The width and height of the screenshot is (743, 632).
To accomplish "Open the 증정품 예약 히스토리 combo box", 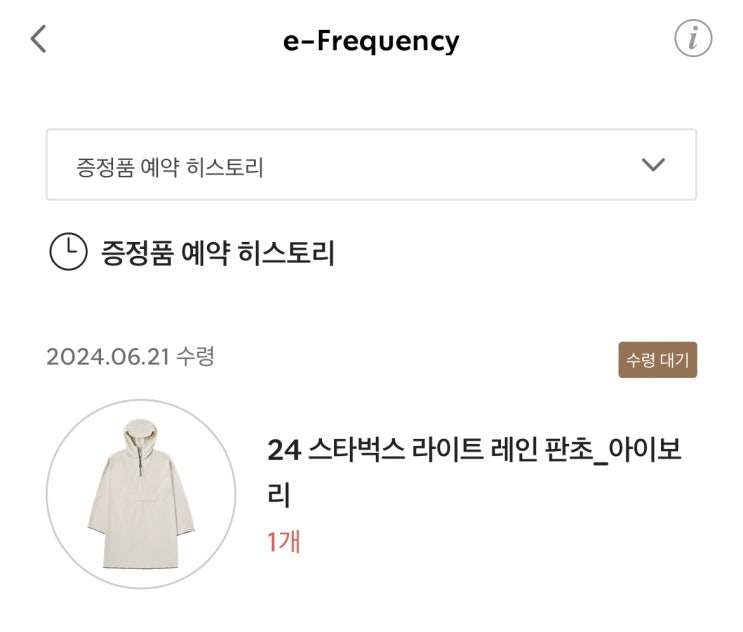I will (x=371, y=165).
